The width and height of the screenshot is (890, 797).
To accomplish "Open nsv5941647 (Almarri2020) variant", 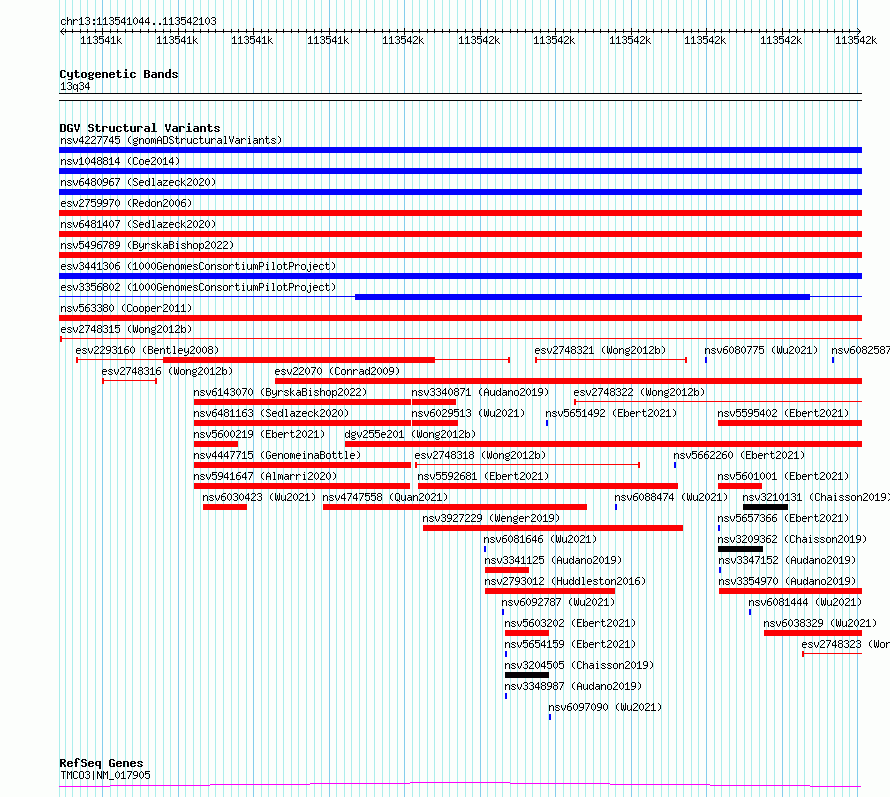I will coord(265,476).
